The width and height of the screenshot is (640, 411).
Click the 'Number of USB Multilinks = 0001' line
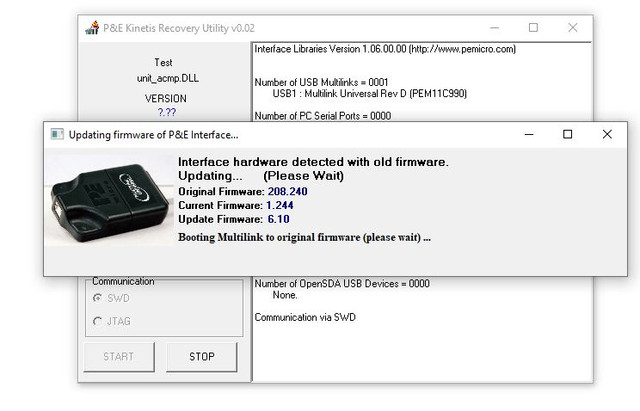321,82
